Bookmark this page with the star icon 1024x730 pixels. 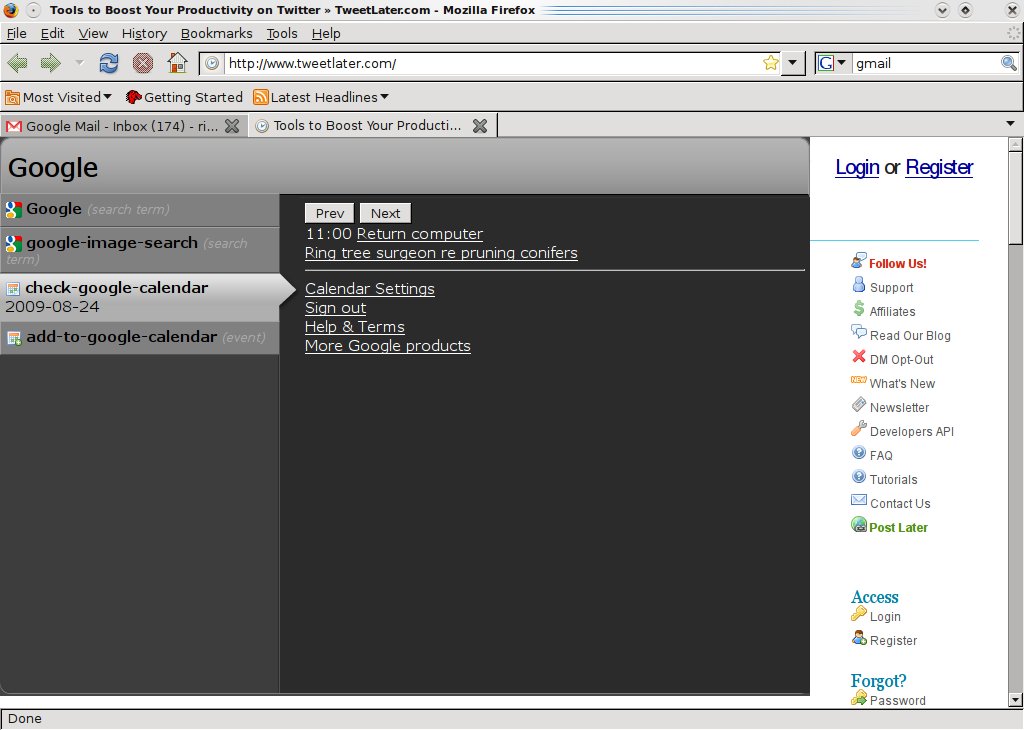(771, 63)
